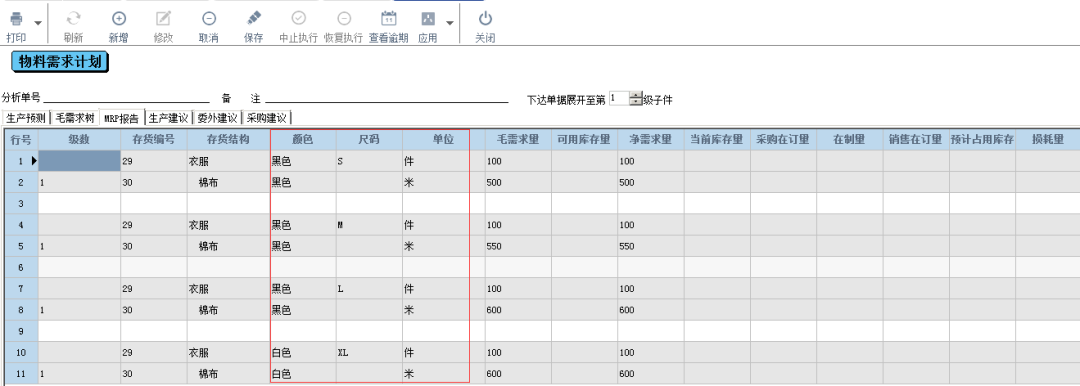
Task: Click the 存货结构 column header
Action: point(228,139)
